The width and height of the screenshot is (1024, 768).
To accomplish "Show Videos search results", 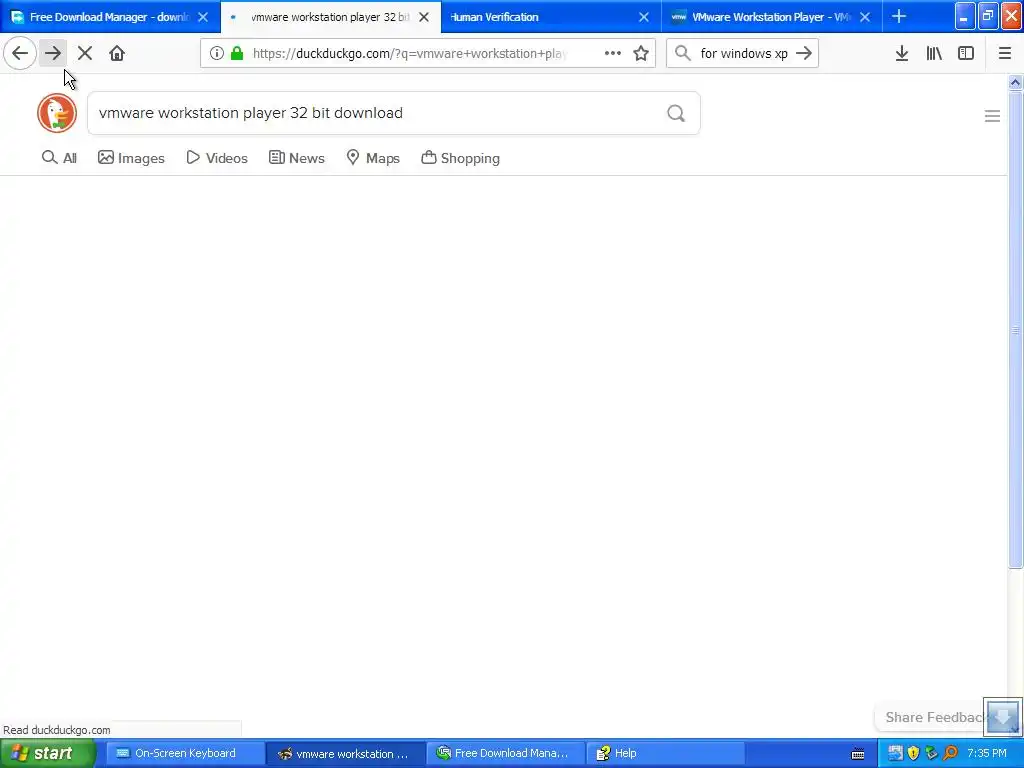I will click(217, 158).
